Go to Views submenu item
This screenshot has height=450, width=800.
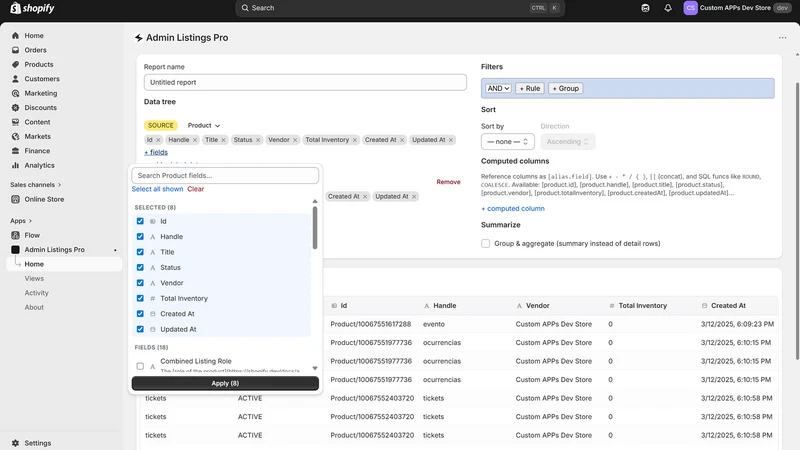pos(34,279)
